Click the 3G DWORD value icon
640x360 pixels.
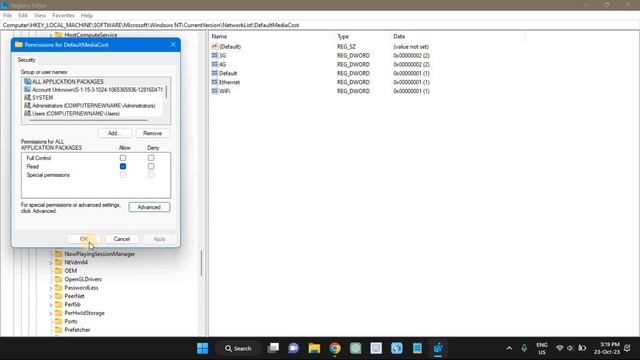pyautogui.click(x=215, y=55)
